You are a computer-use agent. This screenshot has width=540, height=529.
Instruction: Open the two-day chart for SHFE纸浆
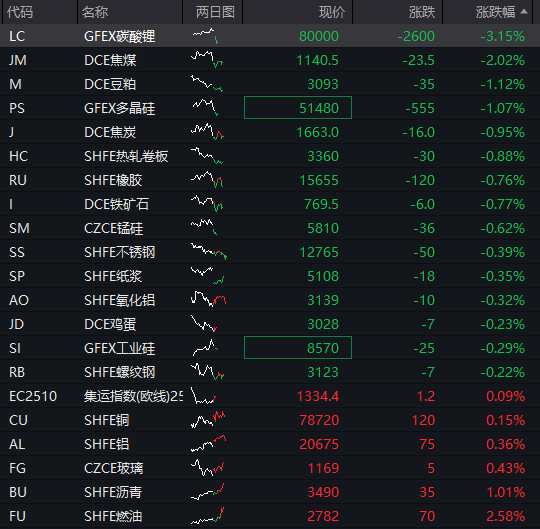pos(208,276)
